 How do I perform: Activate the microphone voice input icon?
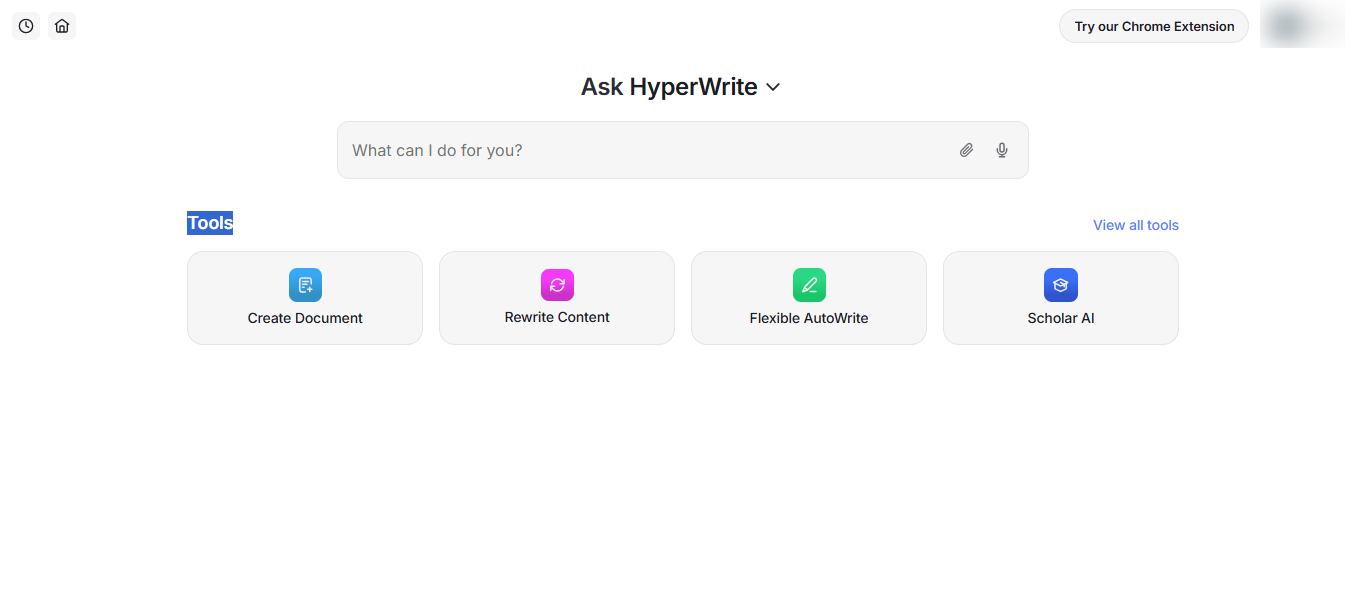click(x=1001, y=150)
